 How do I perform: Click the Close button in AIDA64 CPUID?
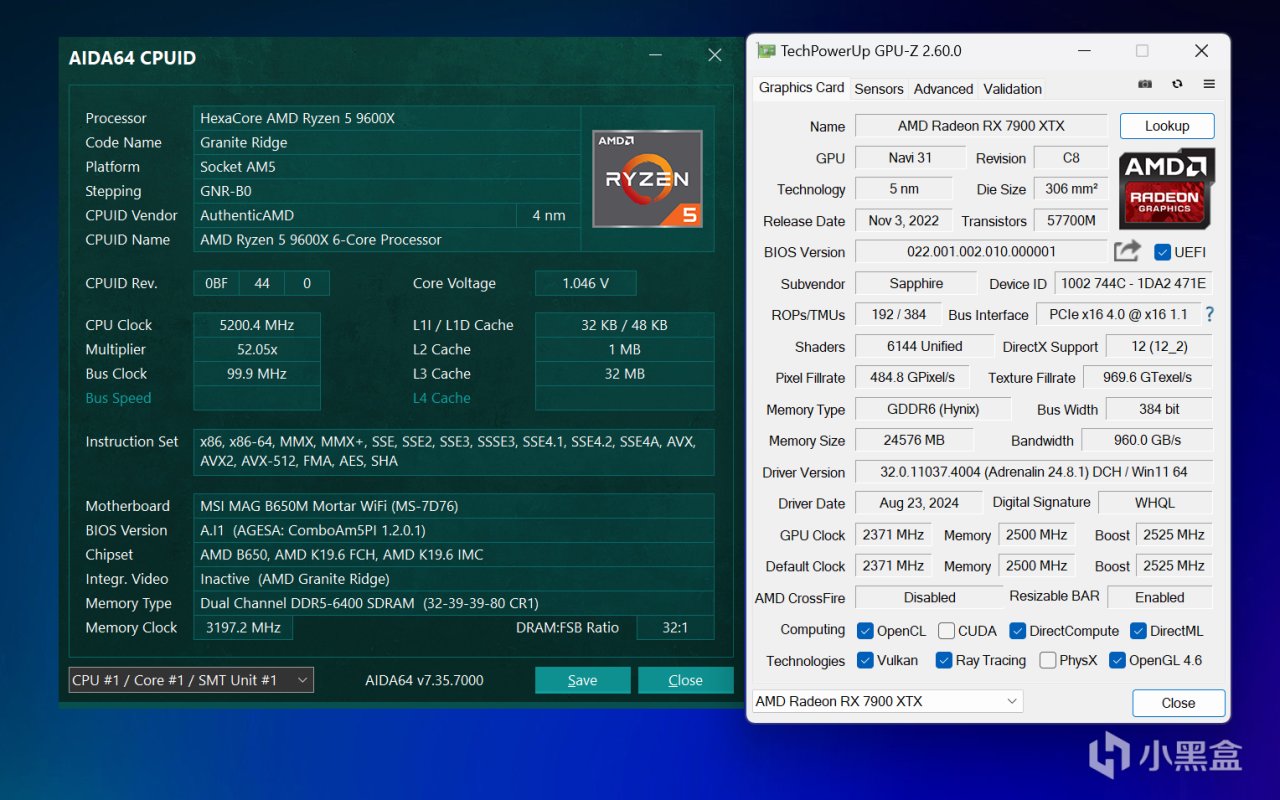click(685, 680)
